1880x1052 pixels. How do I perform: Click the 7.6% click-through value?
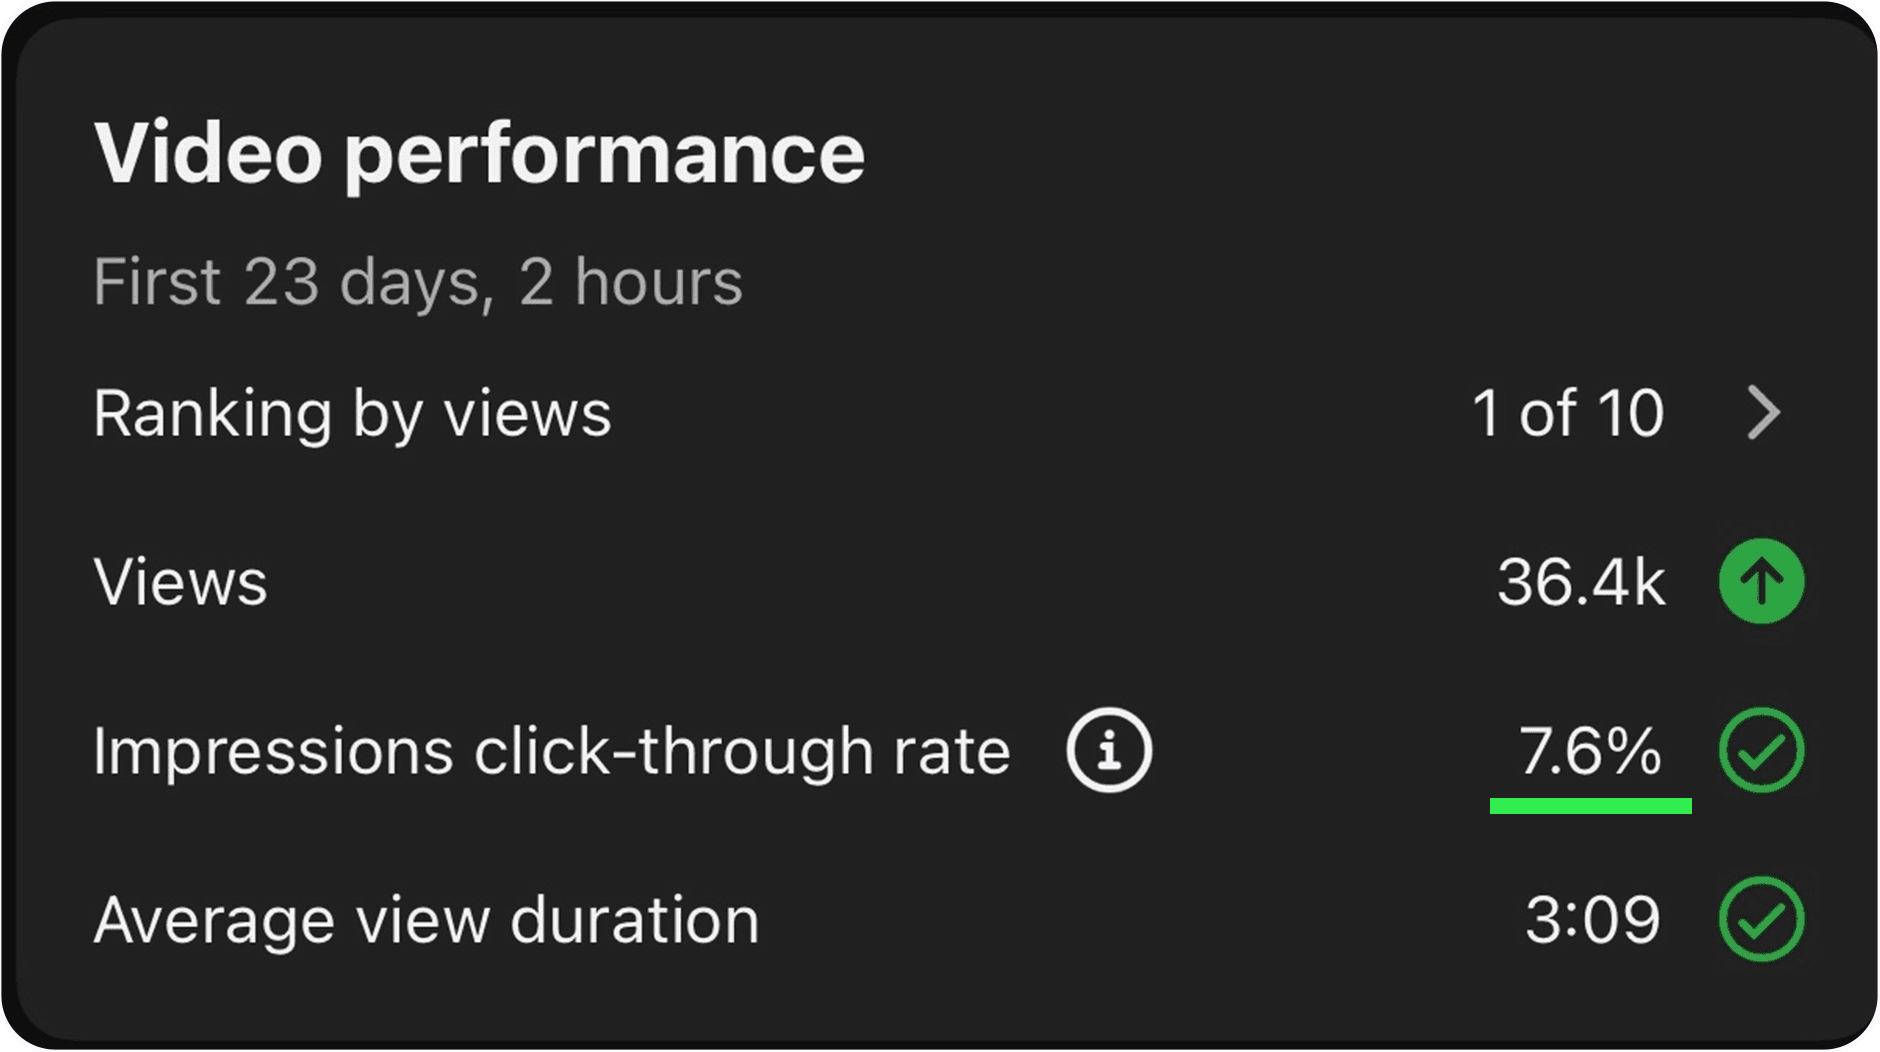tap(1590, 750)
